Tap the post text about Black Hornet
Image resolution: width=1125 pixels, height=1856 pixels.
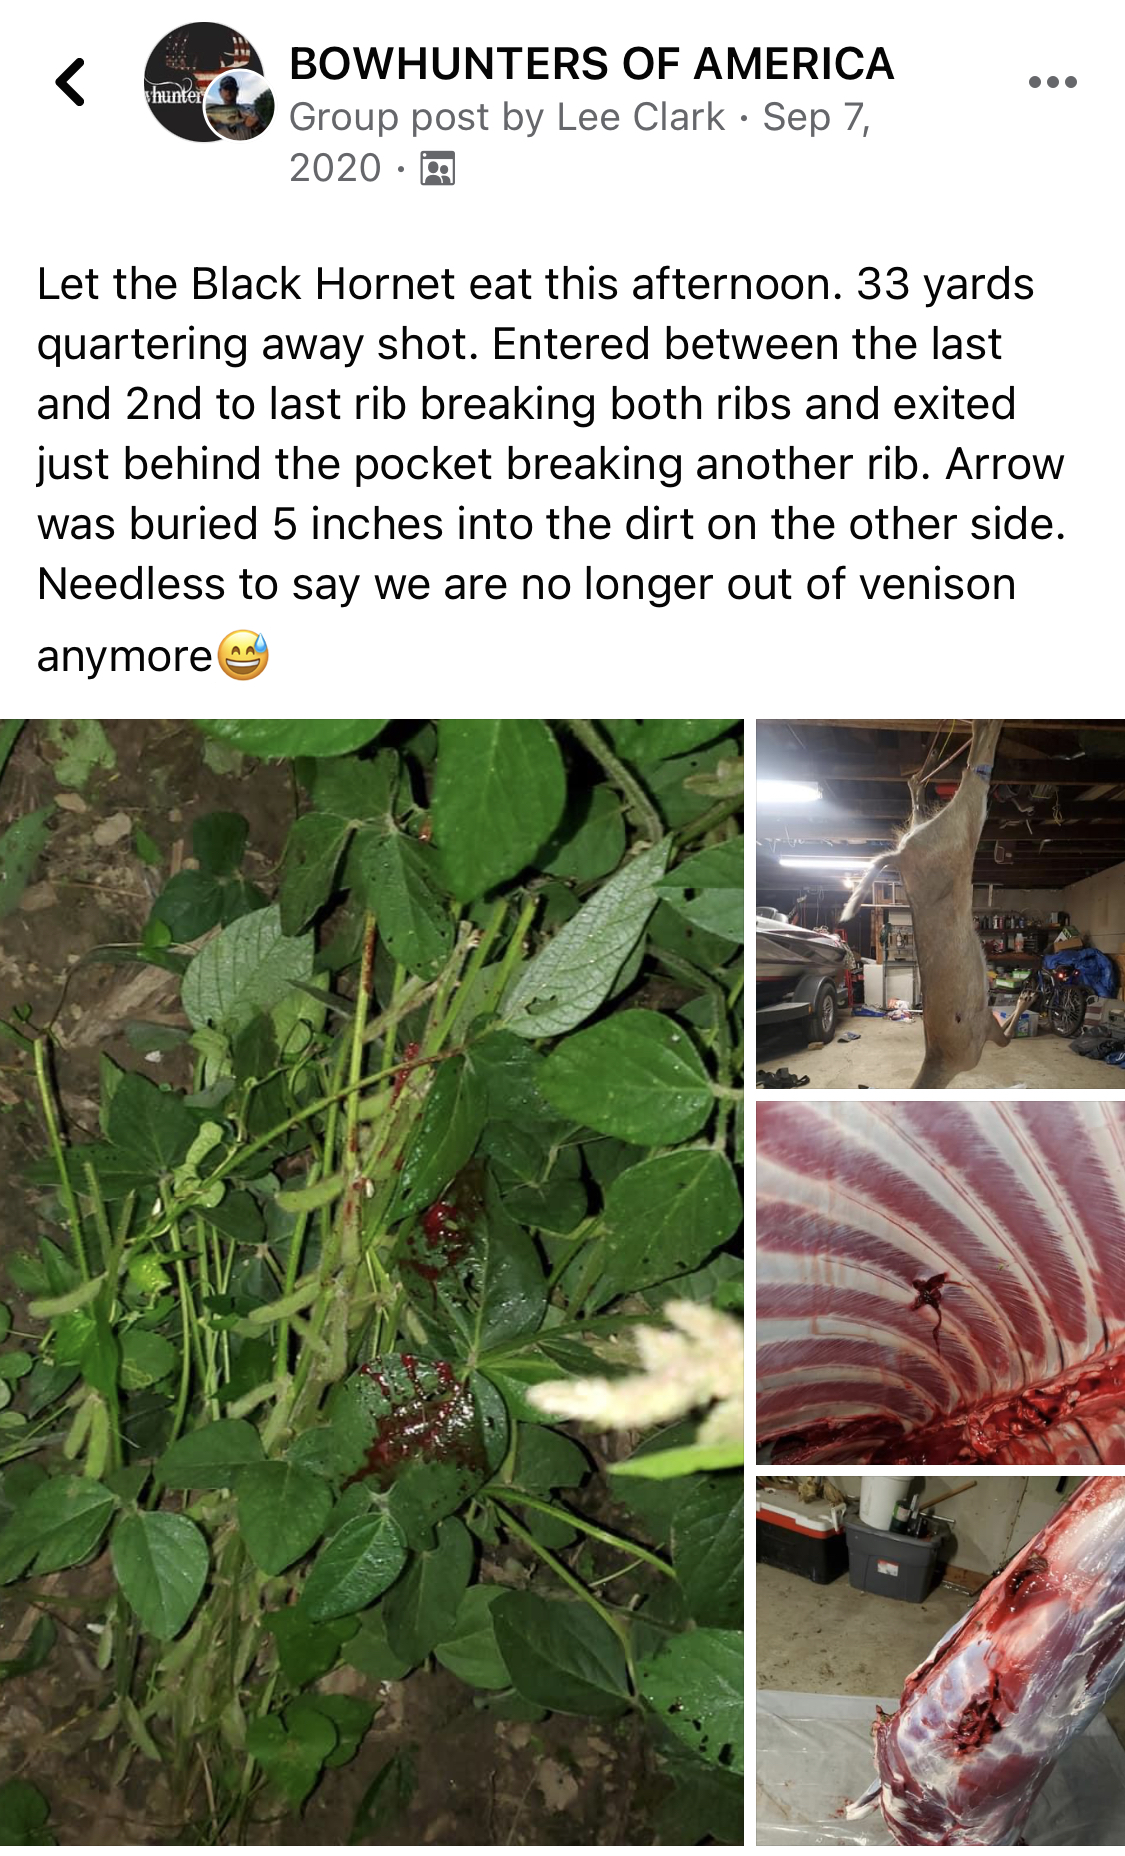551,470
